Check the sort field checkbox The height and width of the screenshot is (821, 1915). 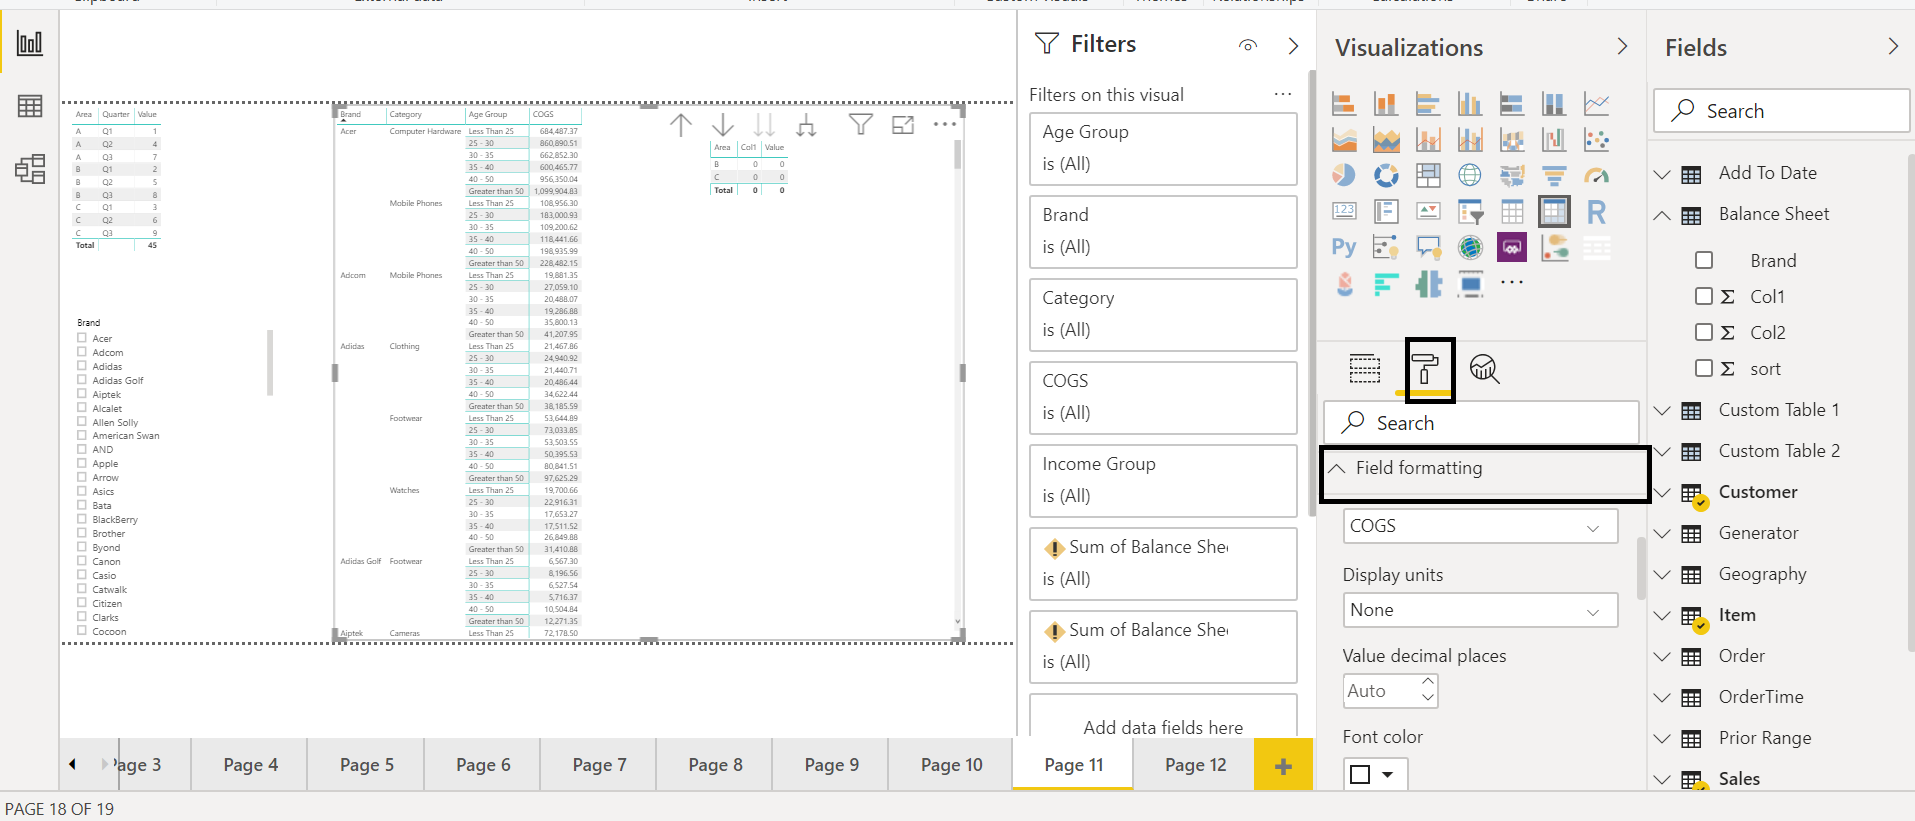pos(1704,368)
